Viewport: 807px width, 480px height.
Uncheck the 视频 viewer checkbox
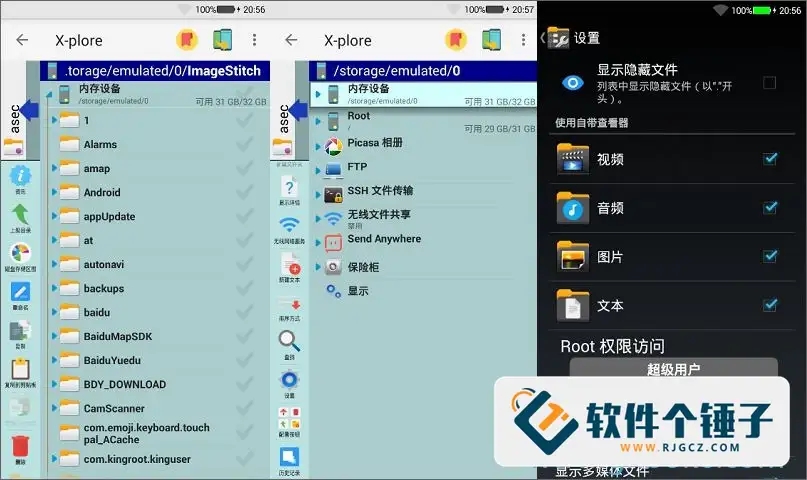click(770, 158)
